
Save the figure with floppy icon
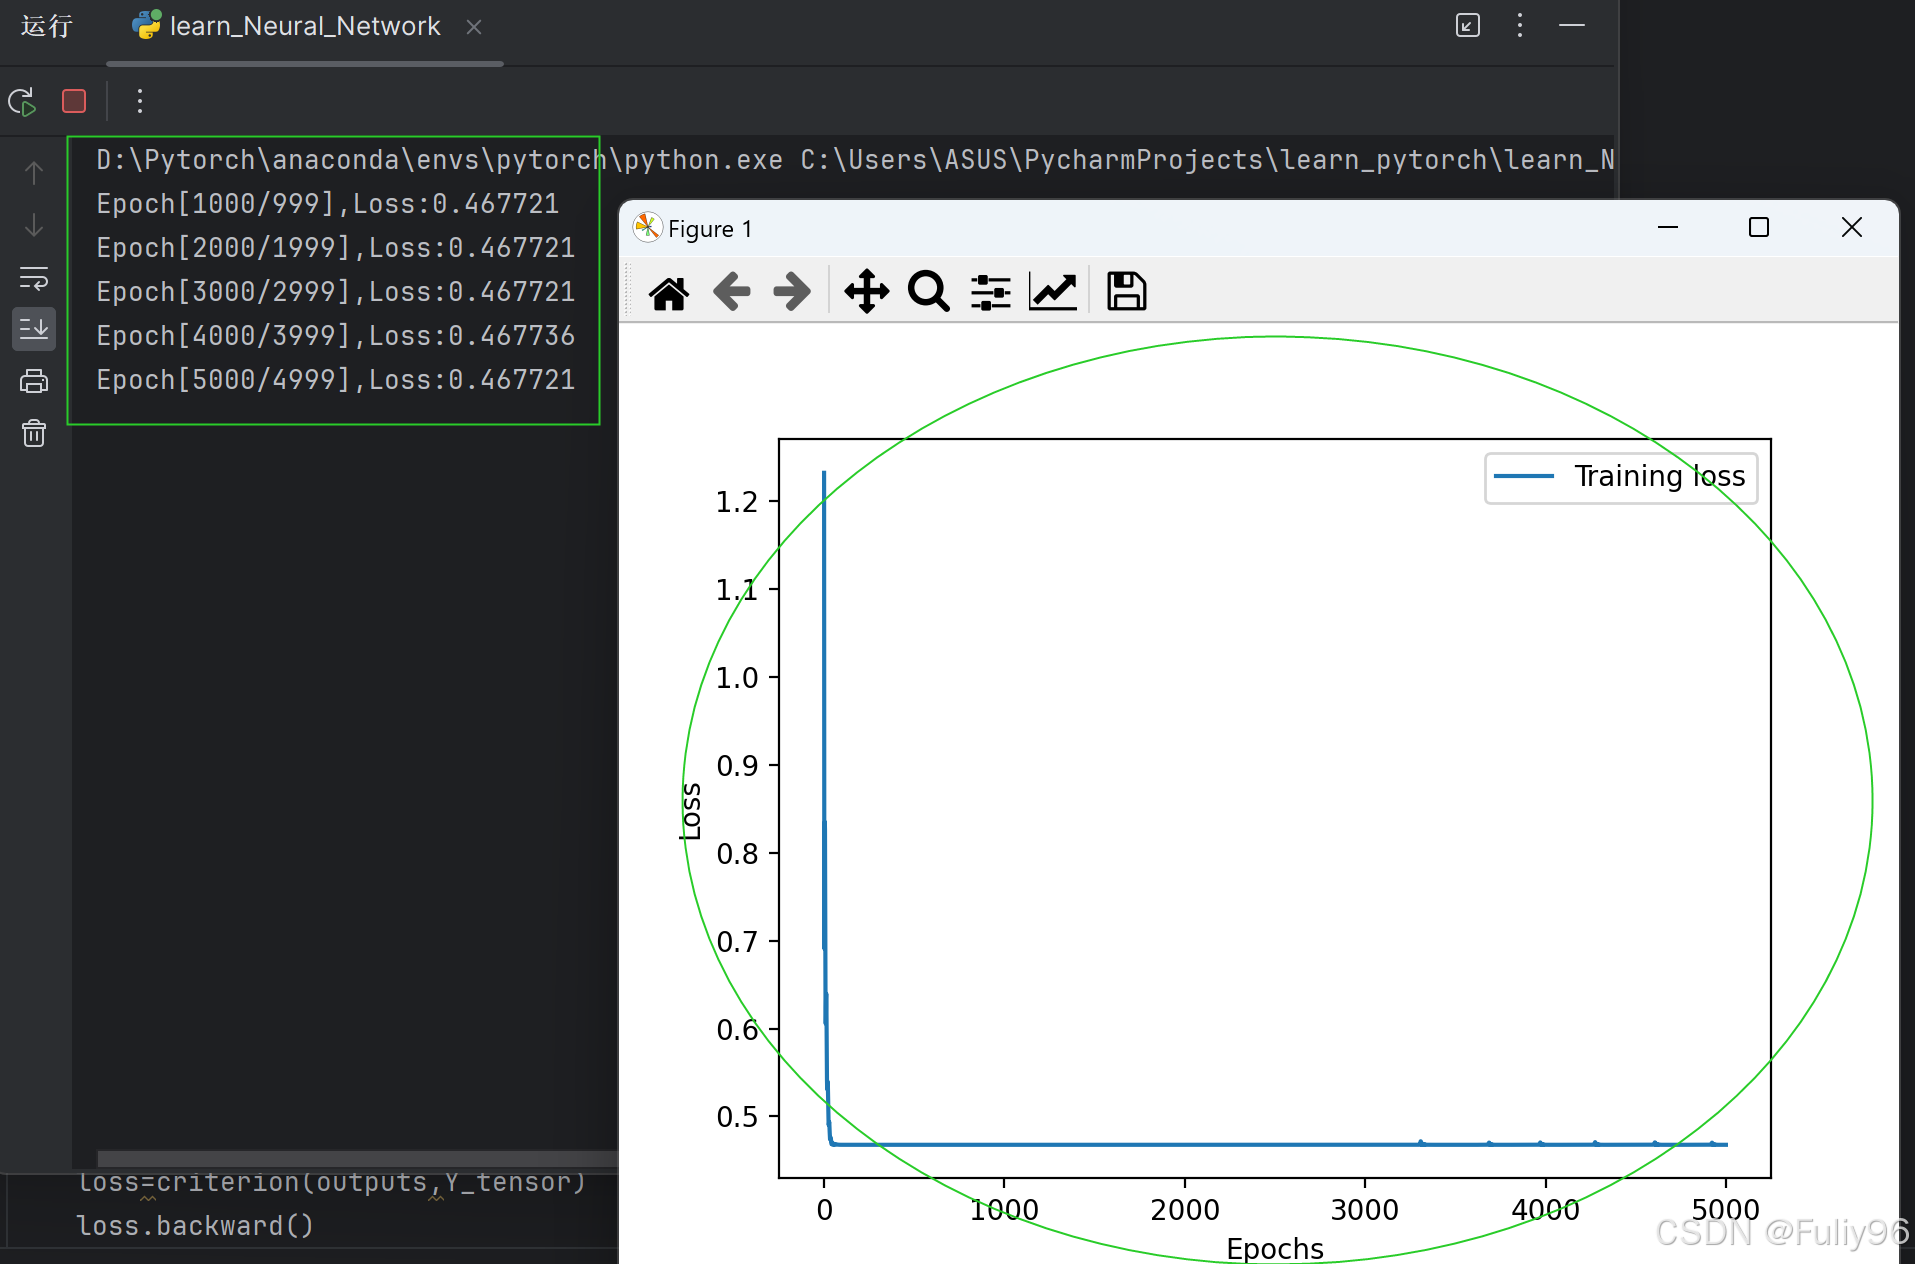click(x=1126, y=292)
